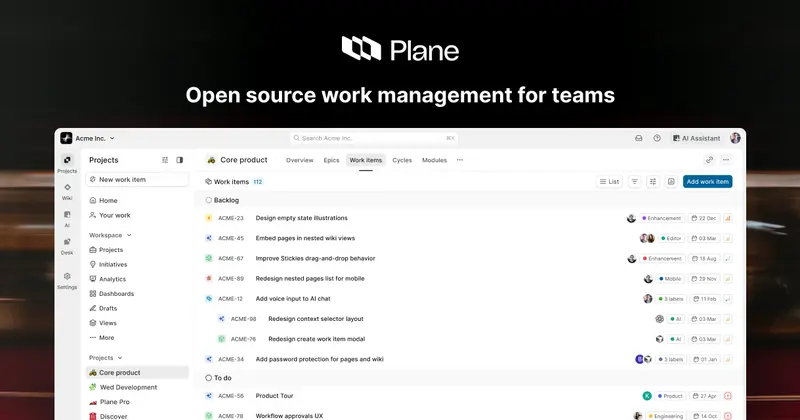Image resolution: width=800 pixels, height=420 pixels.
Task: Click assignee avatar on ACME-45 row
Action: click(647, 238)
